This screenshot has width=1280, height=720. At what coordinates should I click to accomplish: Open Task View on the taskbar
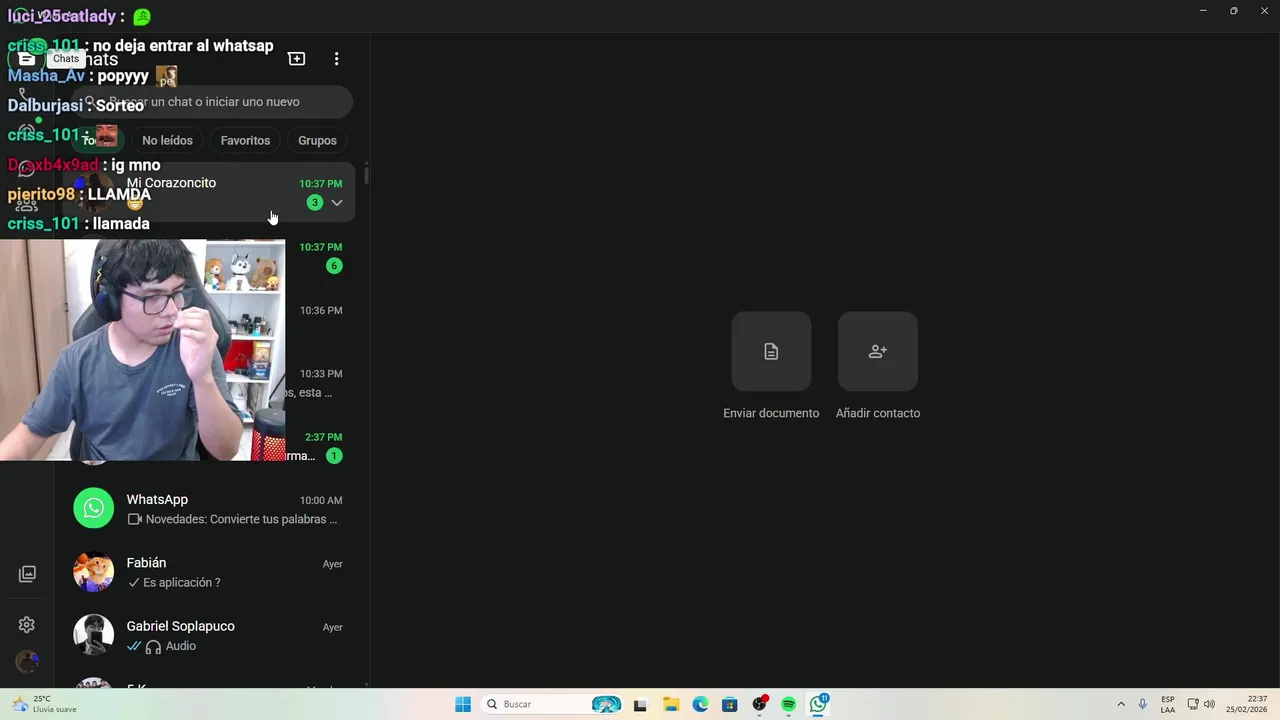[641, 704]
